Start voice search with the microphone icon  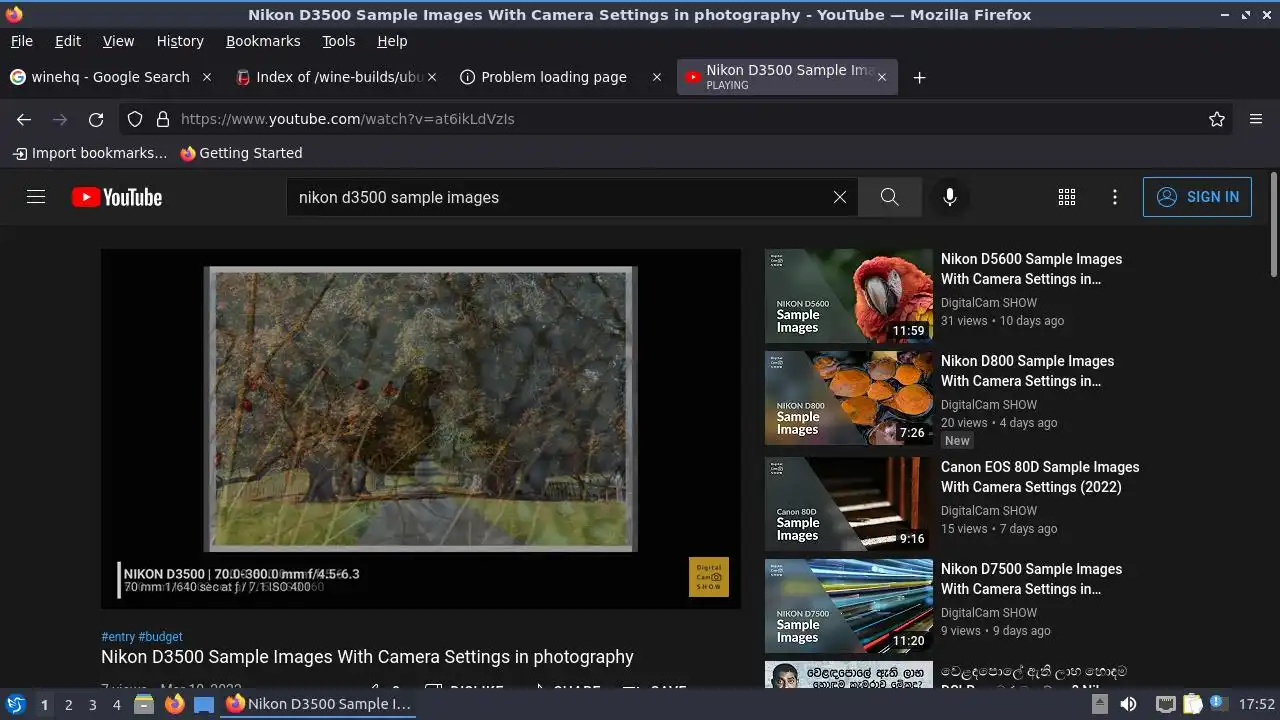coord(950,197)
